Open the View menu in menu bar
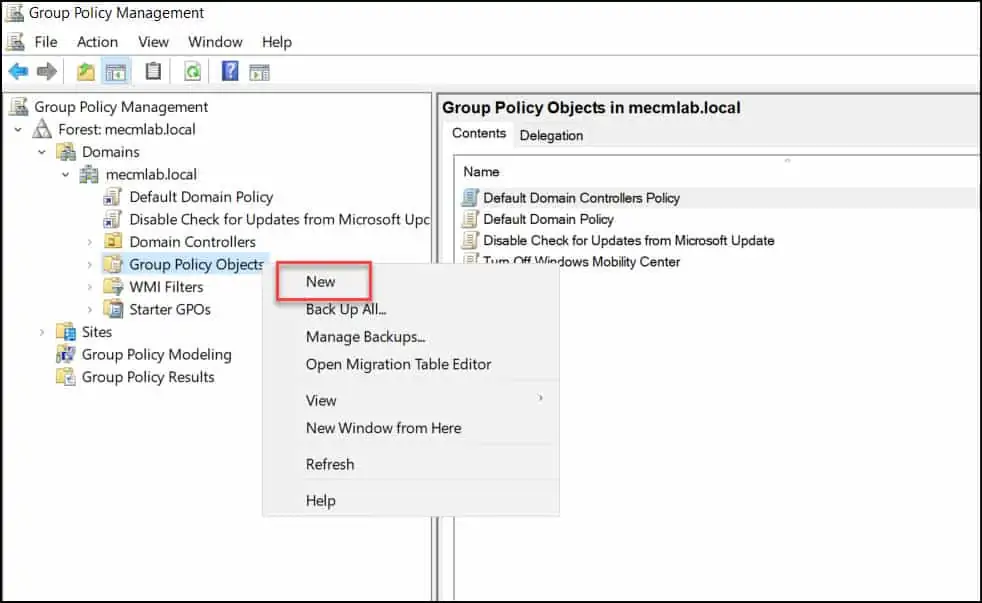 click(x=153, y=42)
